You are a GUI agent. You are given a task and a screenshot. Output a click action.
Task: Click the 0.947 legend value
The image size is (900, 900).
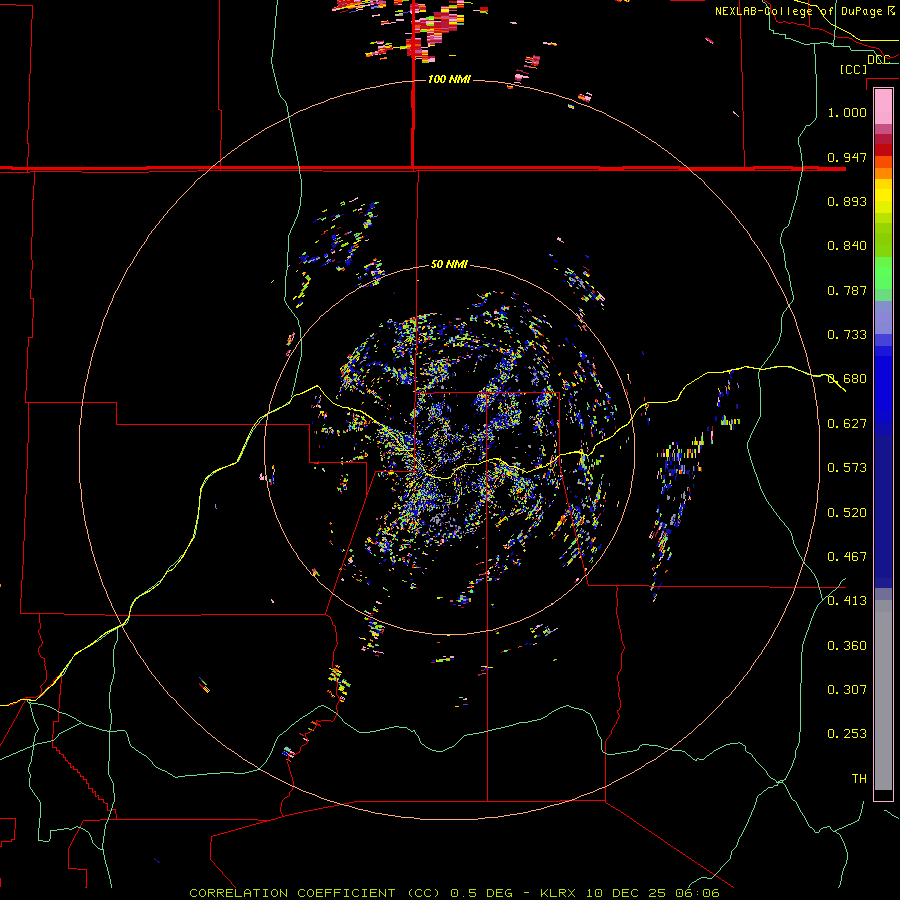click(847, 157)
